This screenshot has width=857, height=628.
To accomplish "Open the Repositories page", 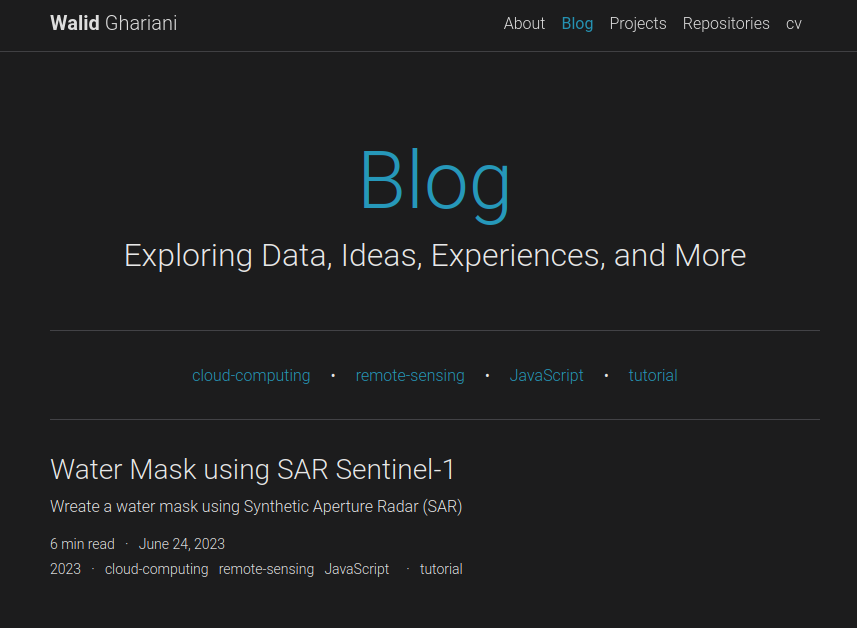I will click(726, 23).
